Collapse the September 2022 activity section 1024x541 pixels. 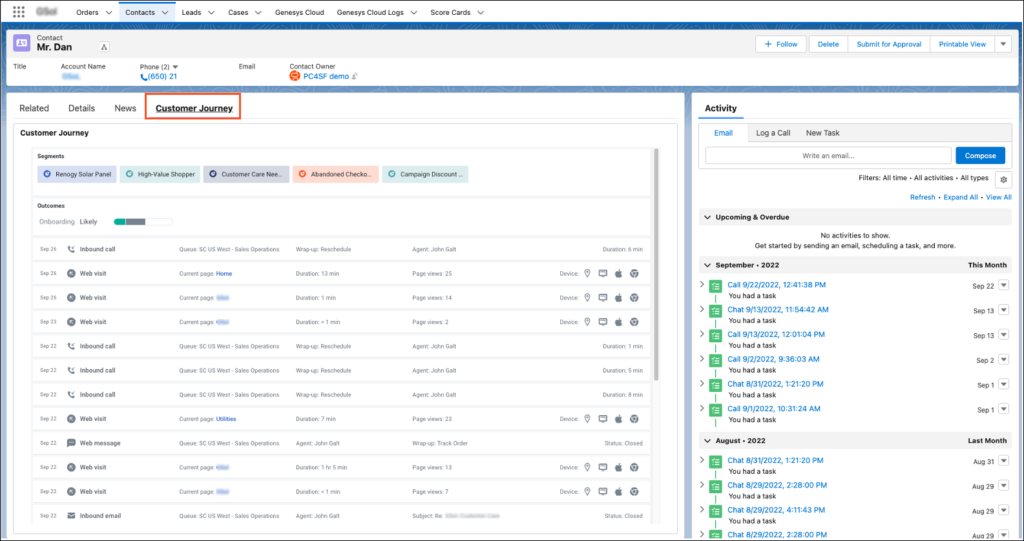(708, 265)
